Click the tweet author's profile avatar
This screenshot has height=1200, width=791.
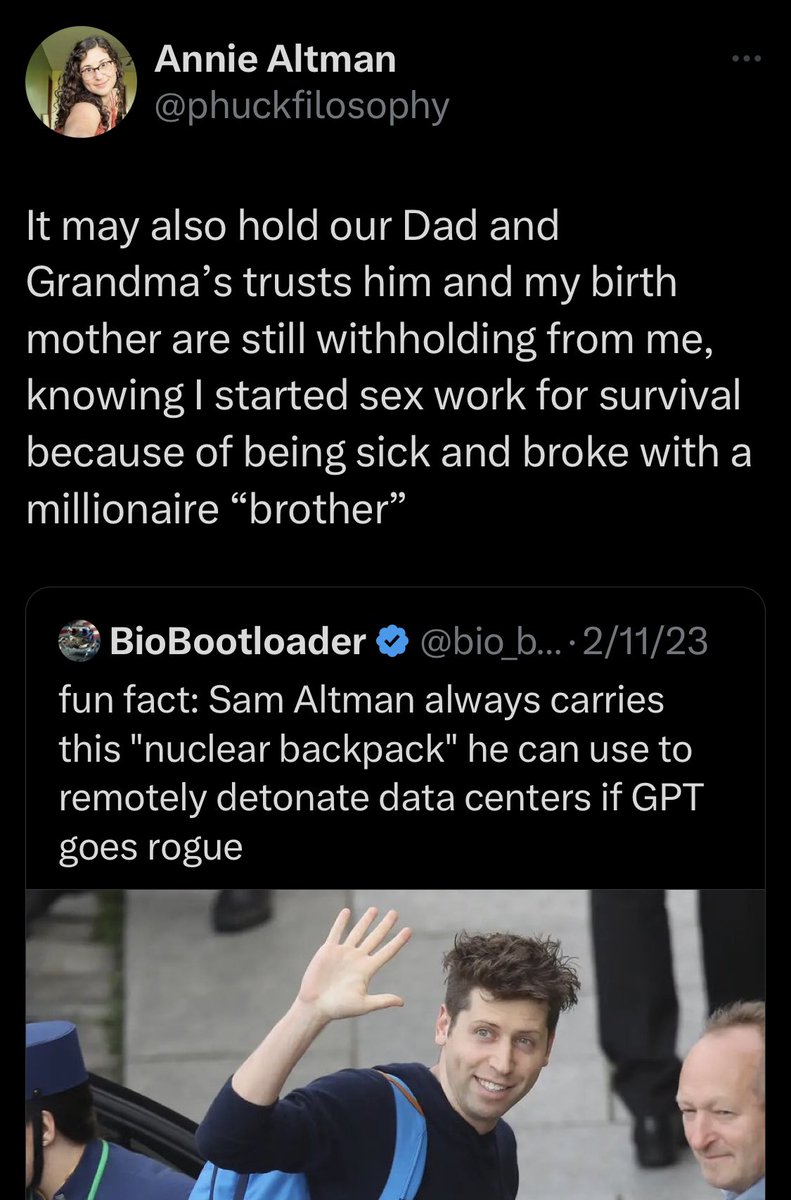tap(81, 81)
